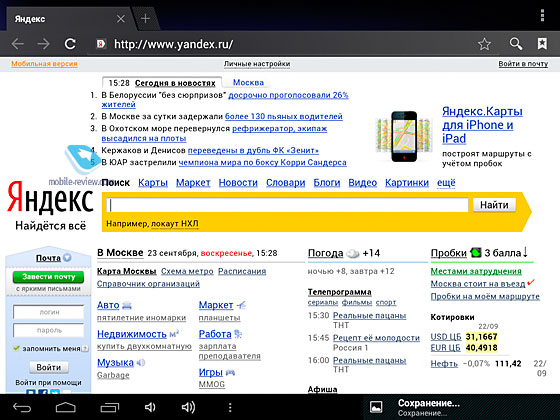Image resolution: width=560 pixels, height=420 pixels.
Task: Lower volume with the system bar speaker icon
Action: click(x=150, y=407)
